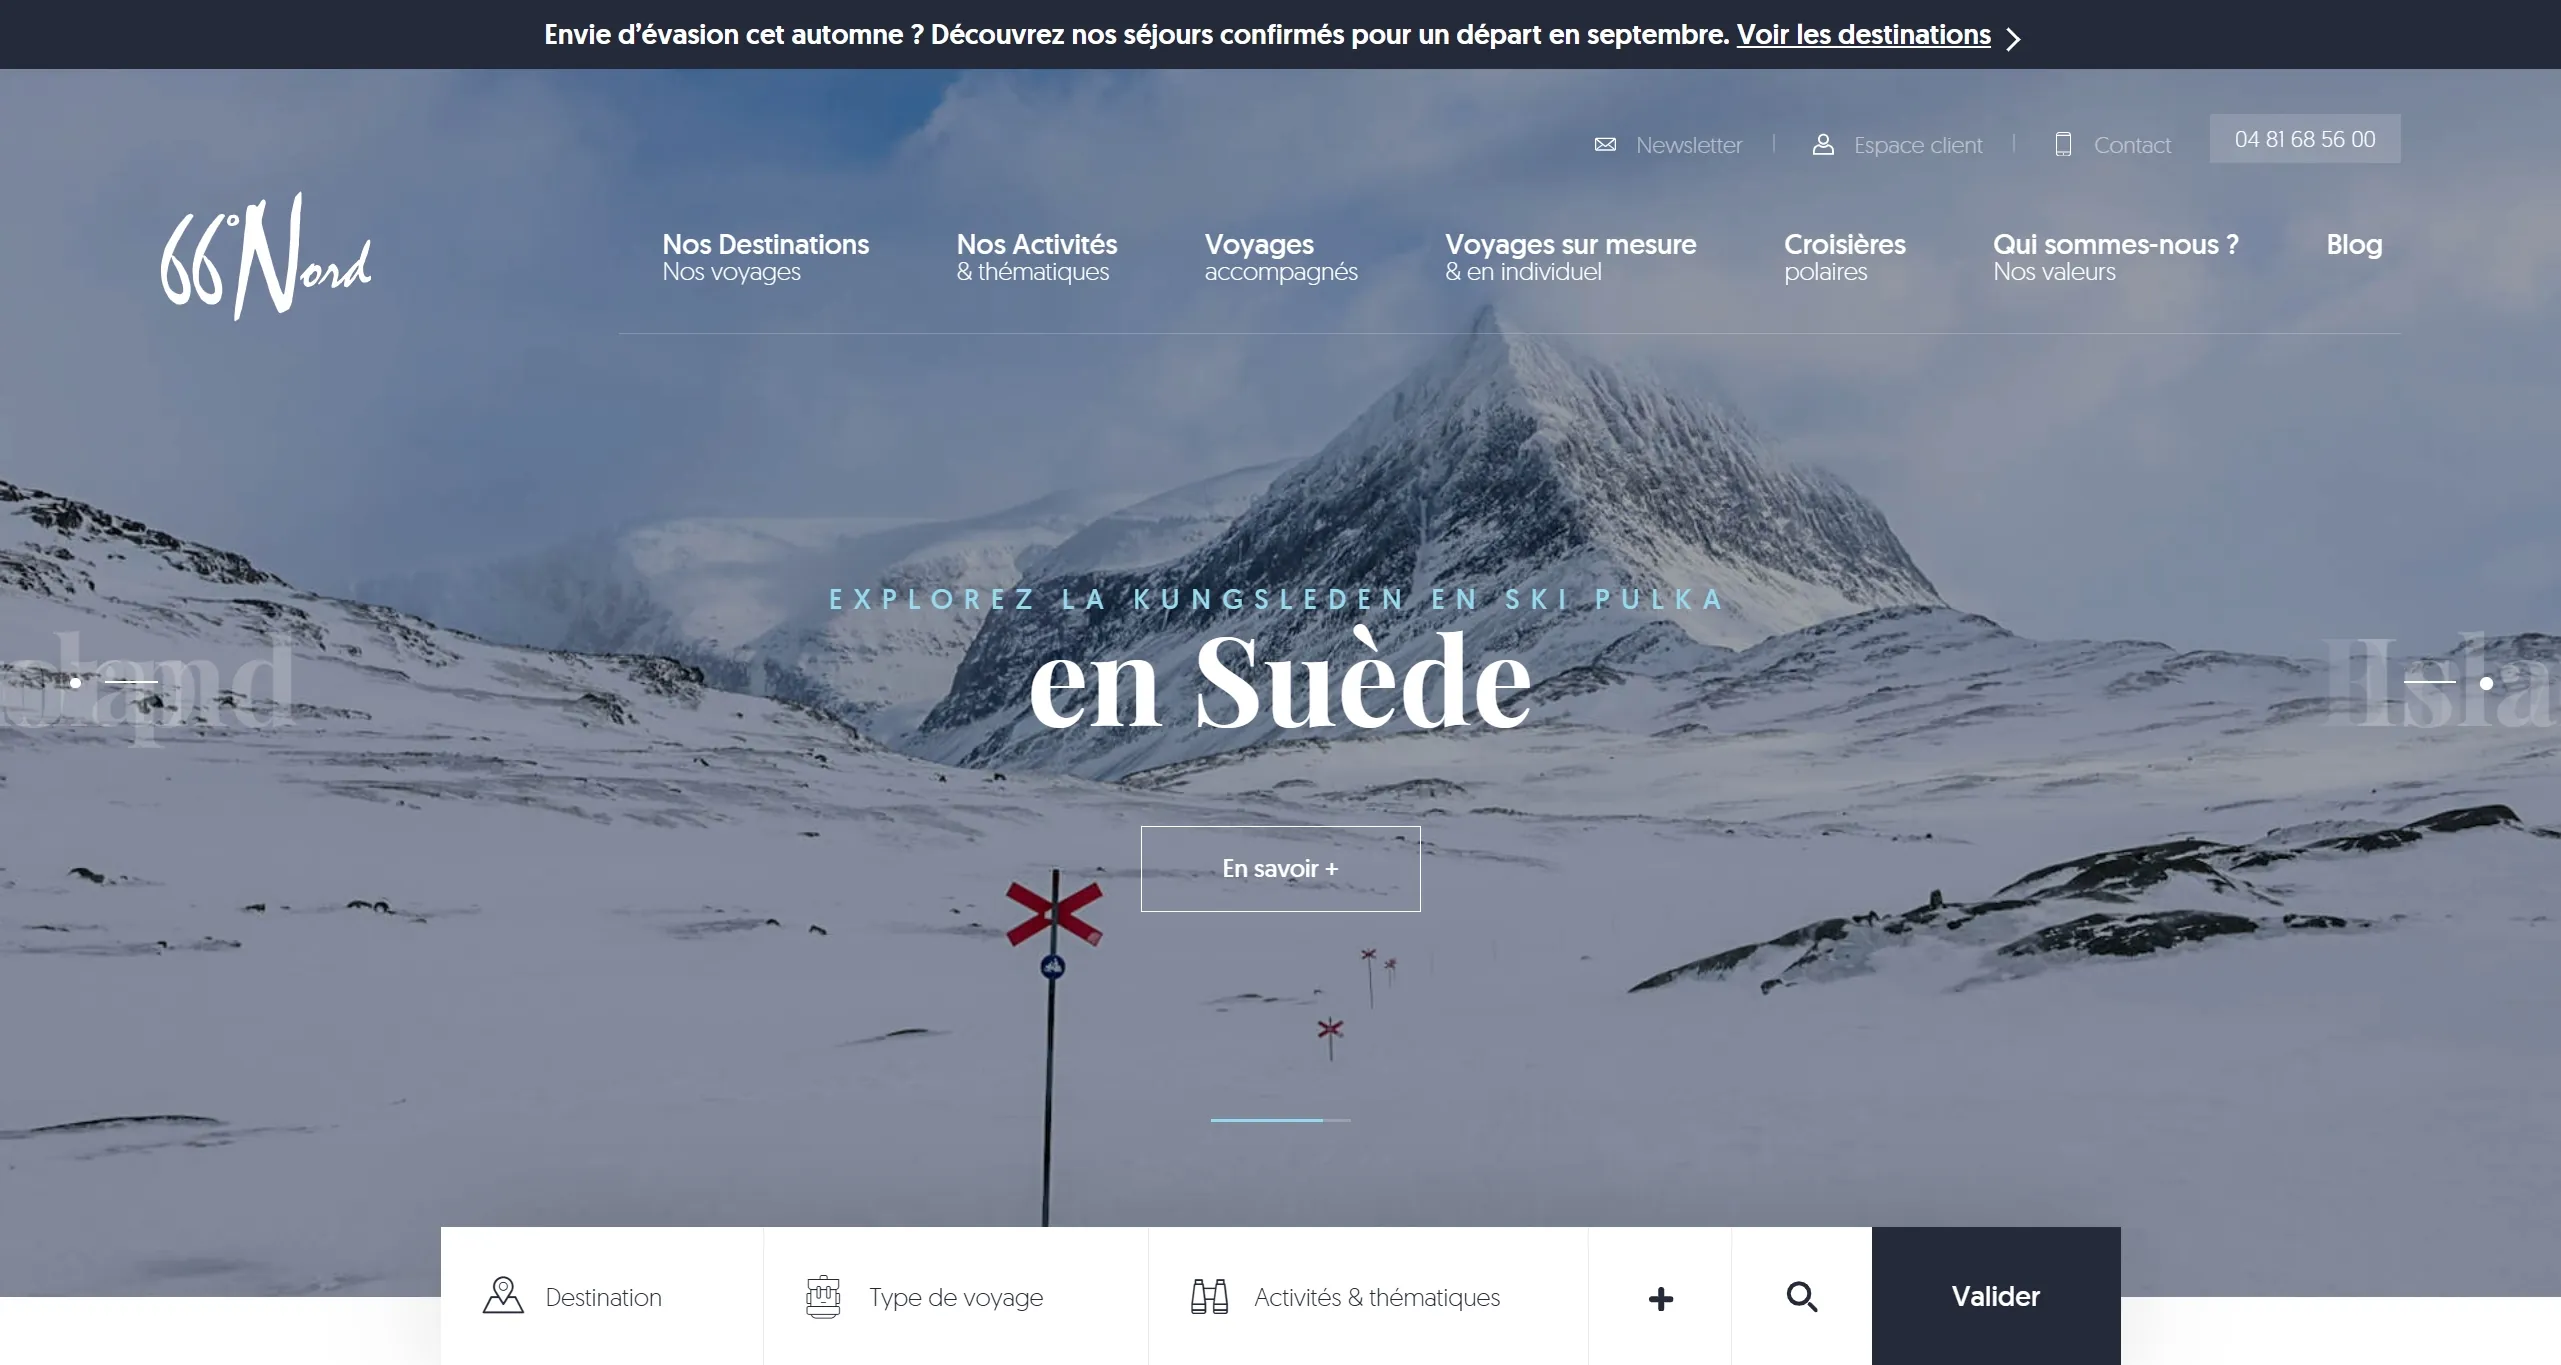Open the Blog menu item
Image resolution: width=2561 pixels, height=1365 pixels.
click(2354, 244)
